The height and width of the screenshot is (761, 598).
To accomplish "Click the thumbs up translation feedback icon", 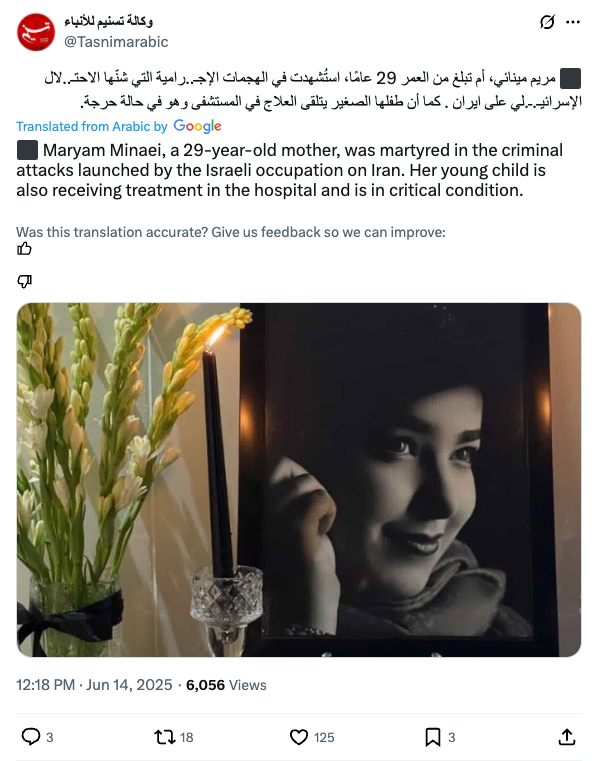I will (24, 249).
